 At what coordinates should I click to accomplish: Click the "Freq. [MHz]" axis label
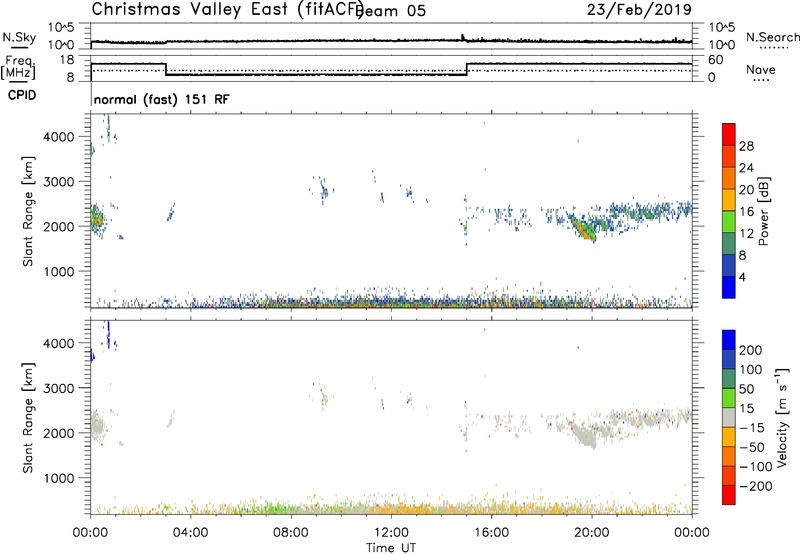(18, 67)
